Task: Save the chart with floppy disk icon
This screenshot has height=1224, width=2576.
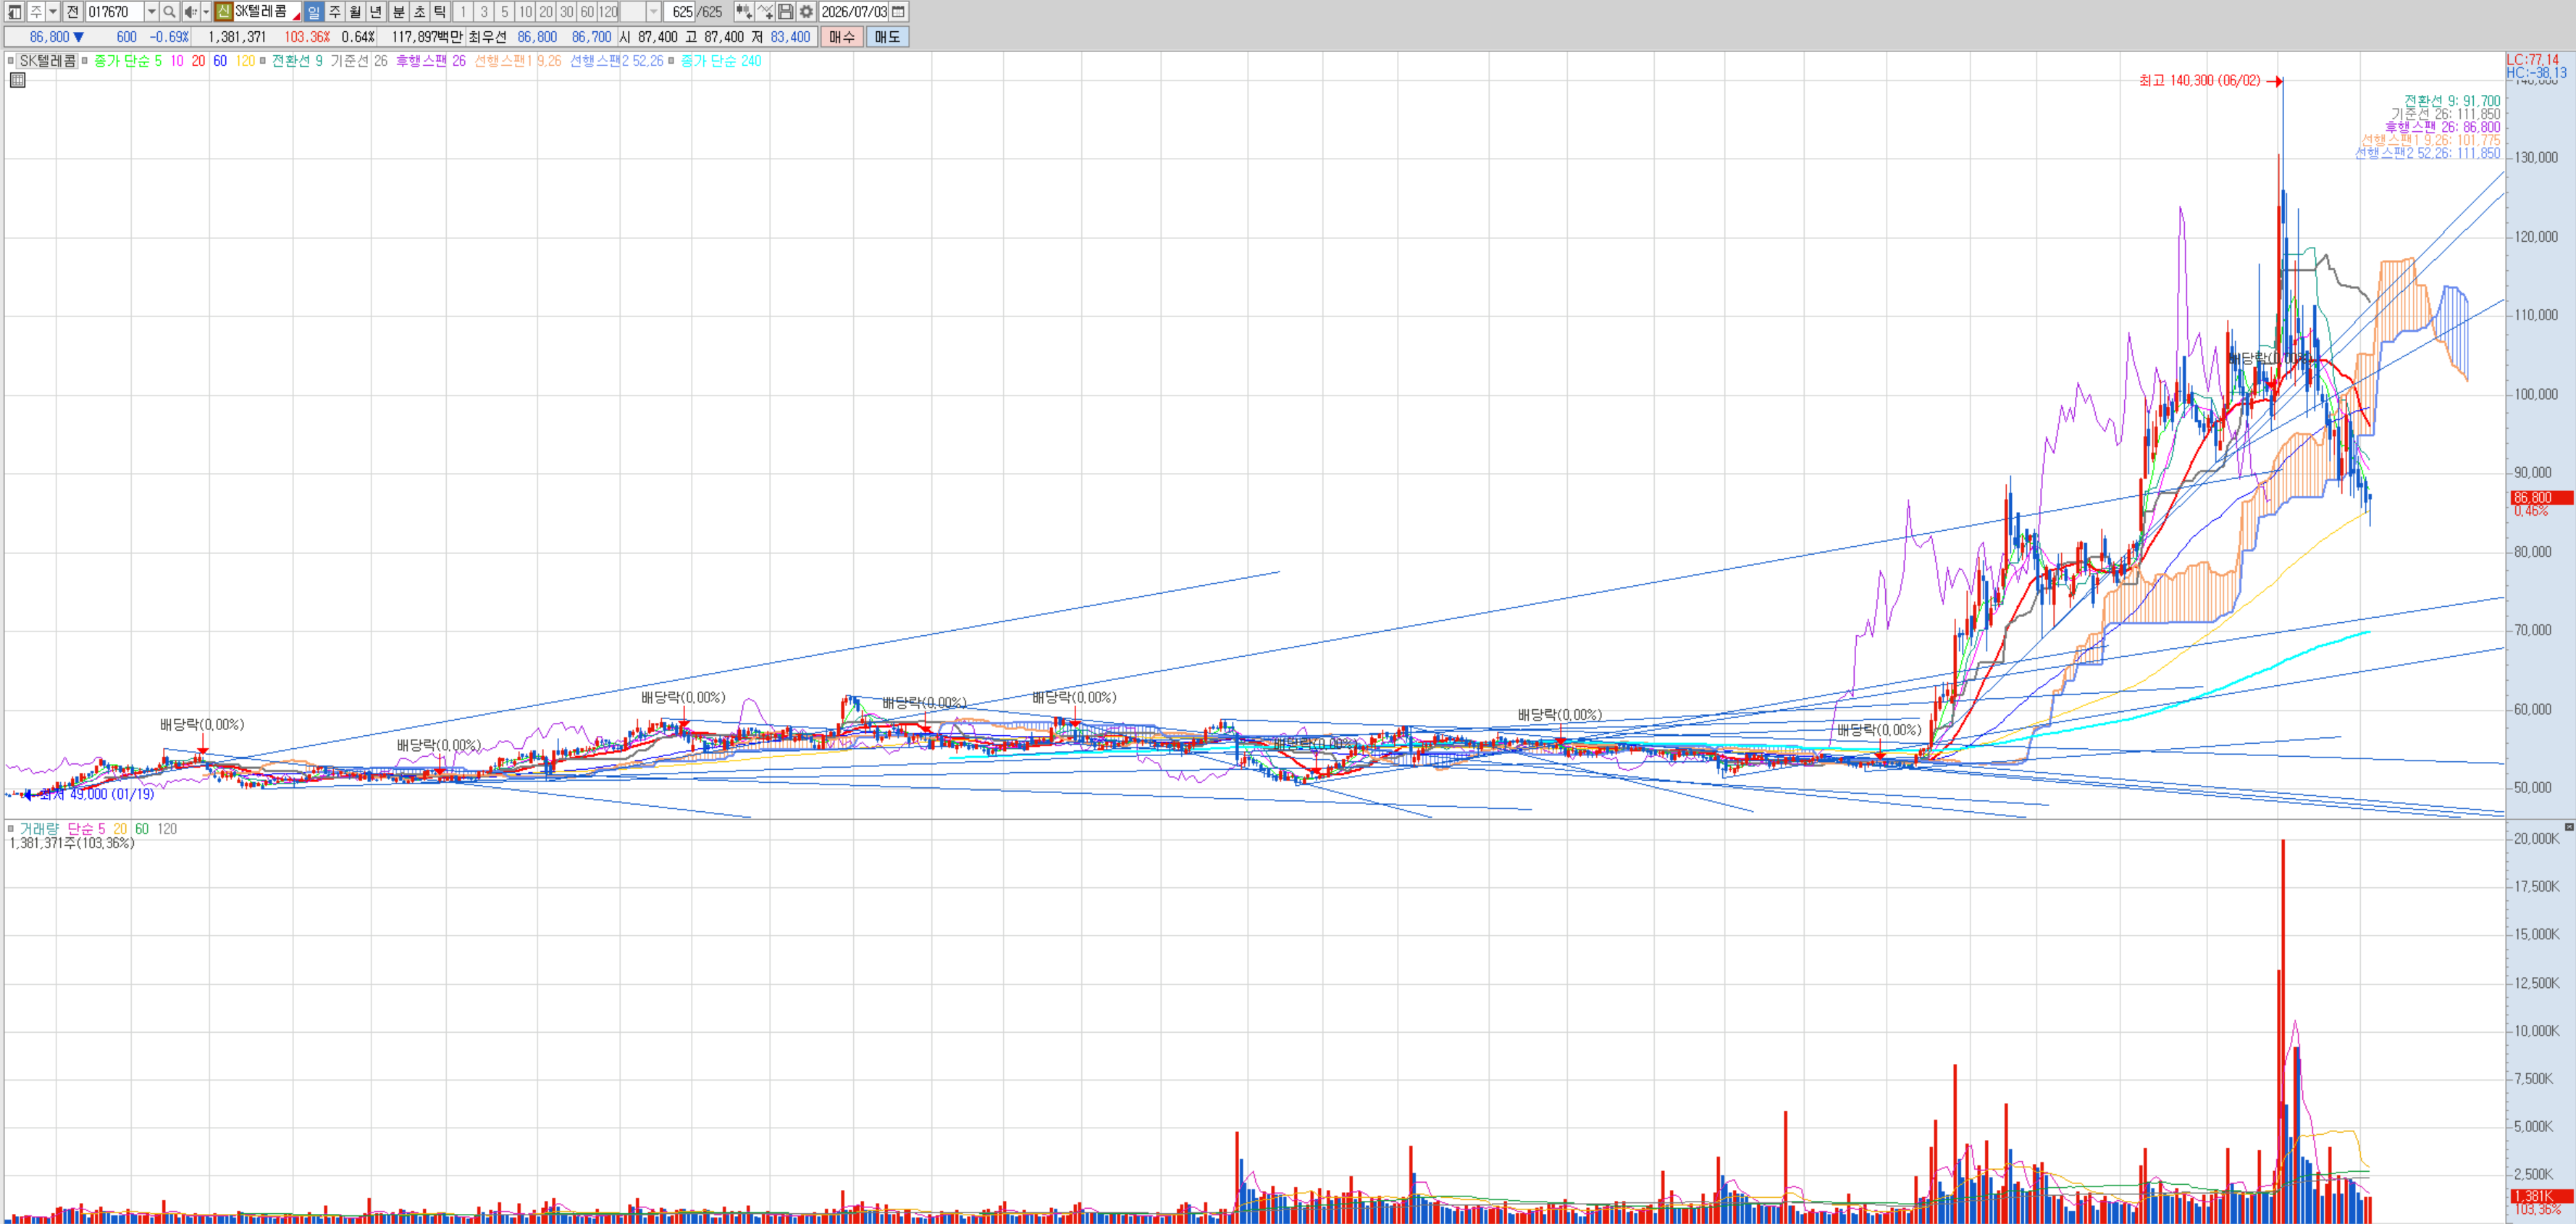Action: point(786,12)
